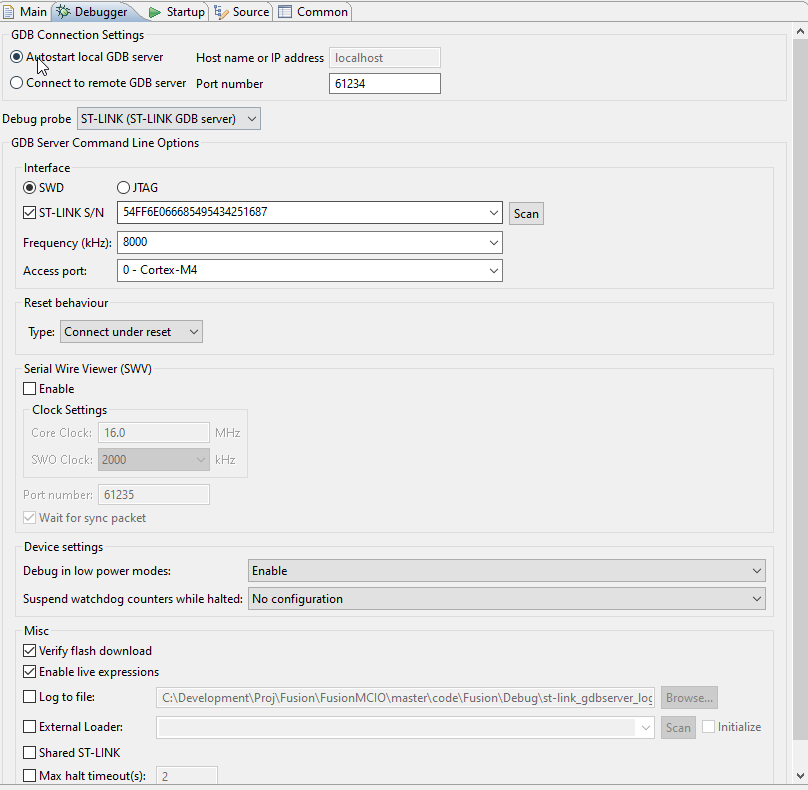The image size is (808, 790).
Task: Switch to the Startup tab
Action: (x=176, y=12)
